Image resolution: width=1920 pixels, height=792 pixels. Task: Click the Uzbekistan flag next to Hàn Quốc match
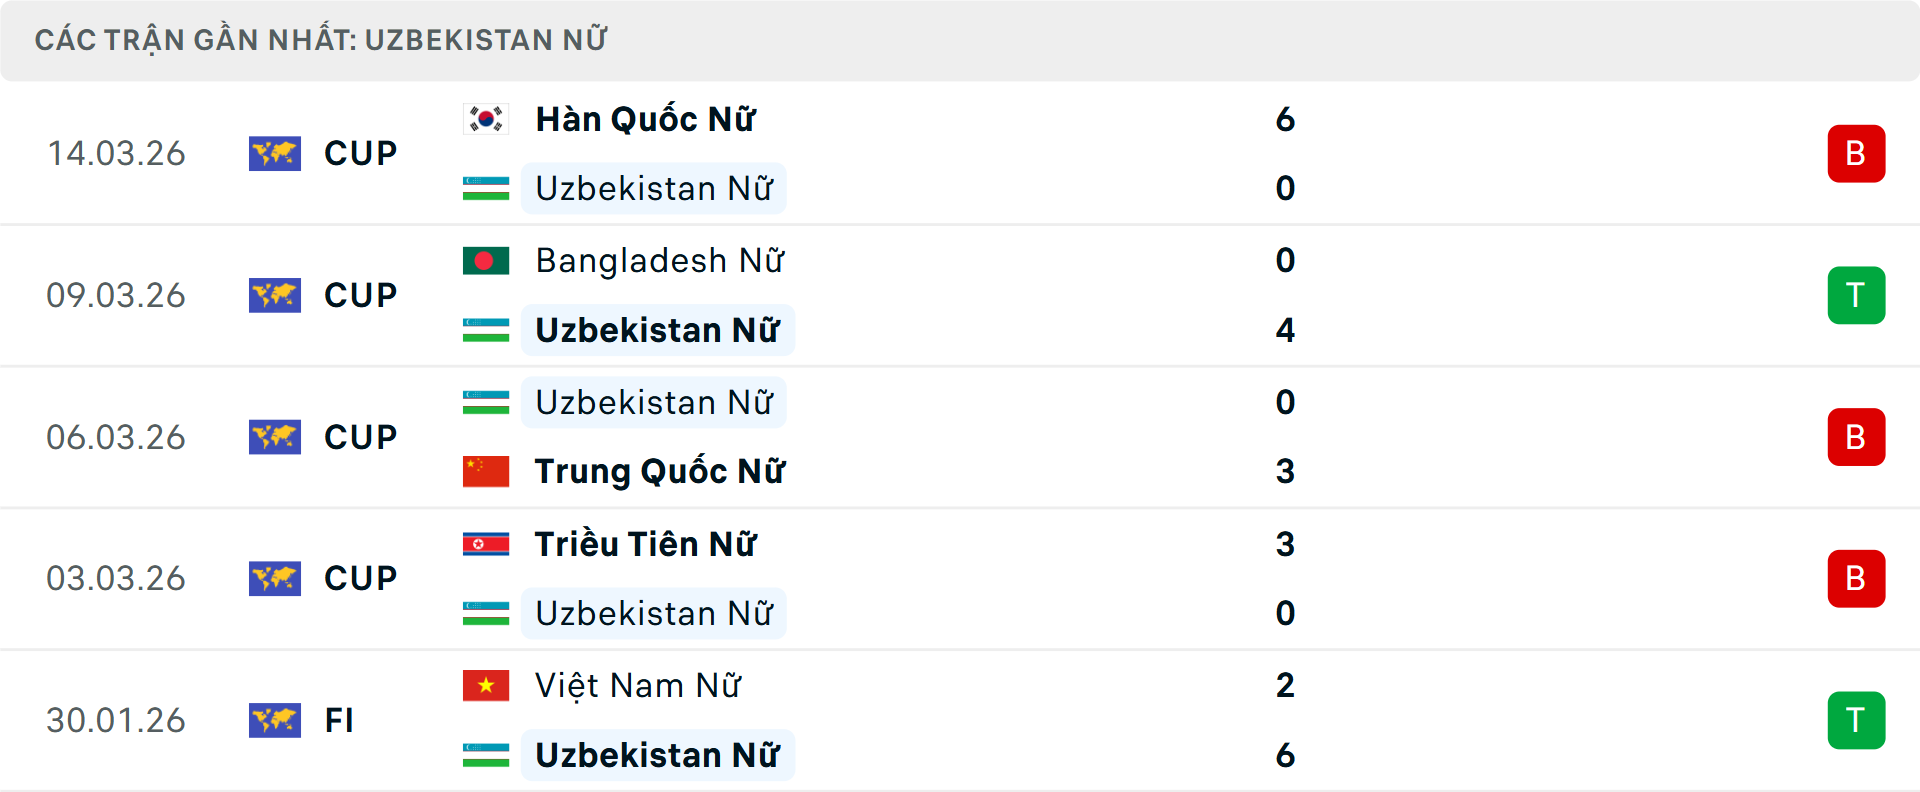click(486, 187)
